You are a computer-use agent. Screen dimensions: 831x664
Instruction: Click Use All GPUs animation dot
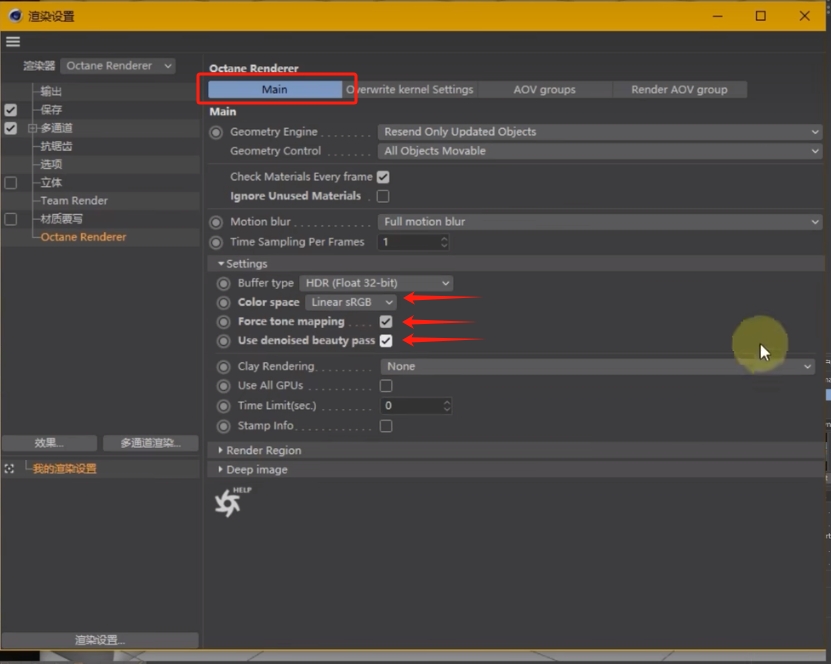coord(224,386)
